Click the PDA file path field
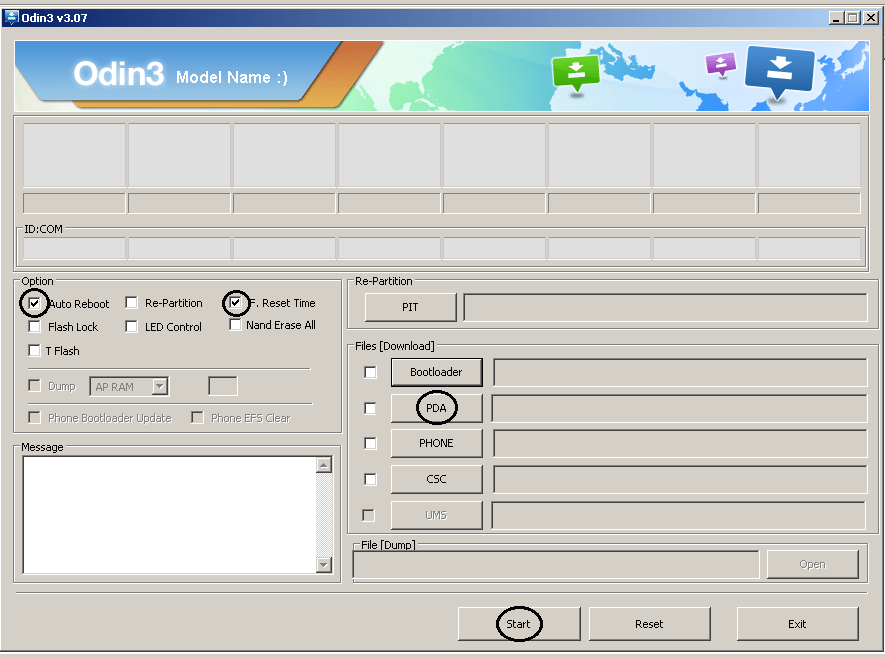885x657 pixels. pyautogui.click(x=678, y=408)
